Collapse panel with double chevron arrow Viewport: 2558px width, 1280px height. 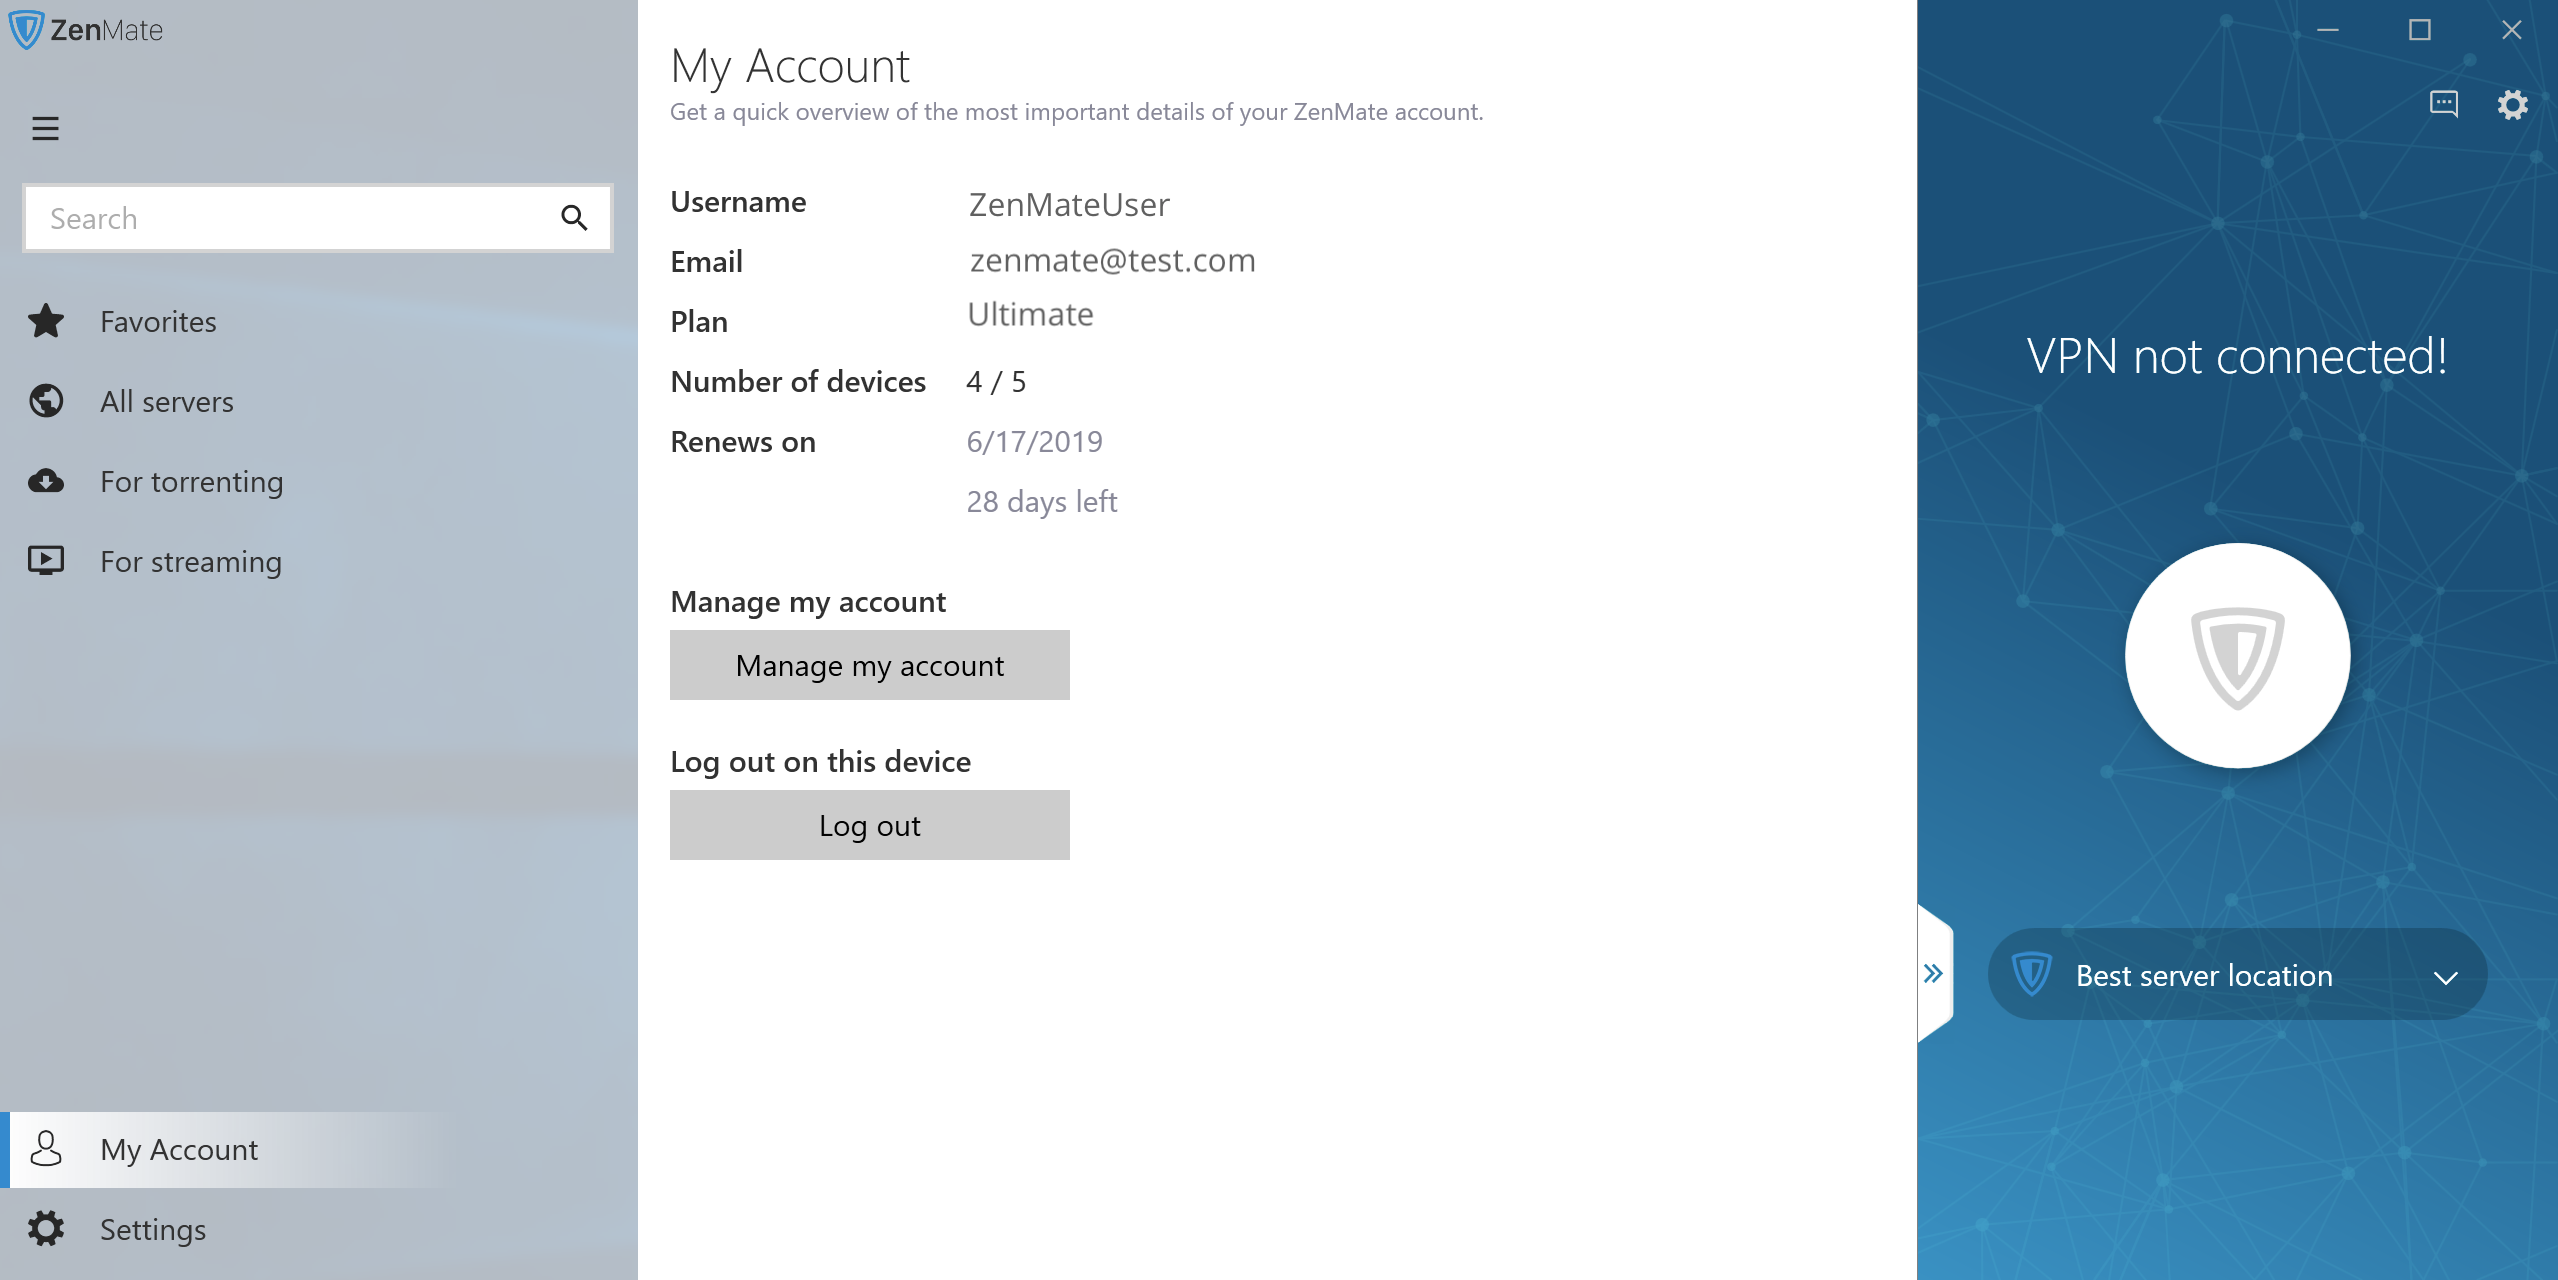pyautogui.click(x=1933, y=973)
